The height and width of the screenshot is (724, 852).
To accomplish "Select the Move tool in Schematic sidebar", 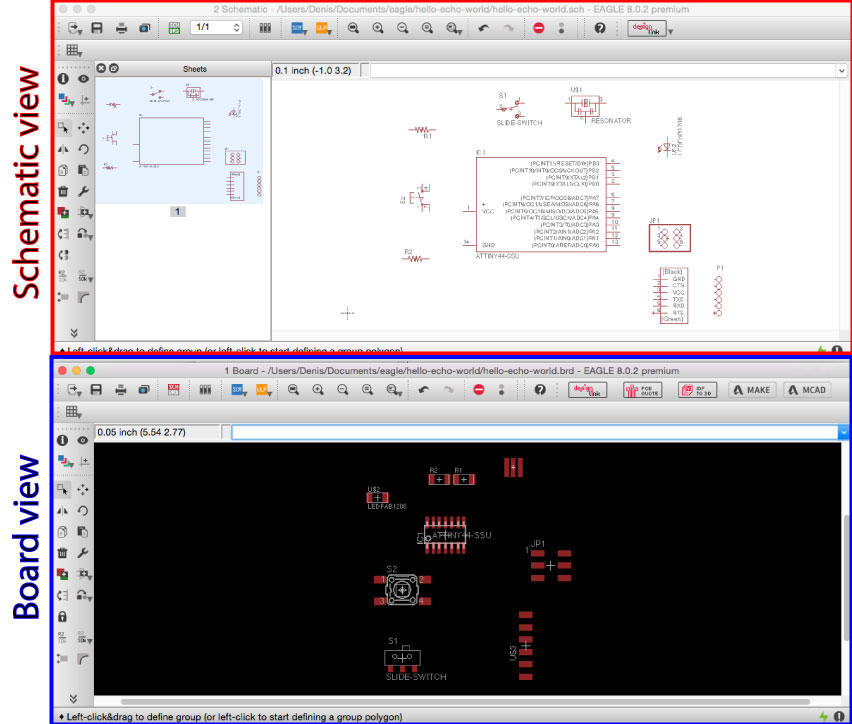I will point(83,128).
